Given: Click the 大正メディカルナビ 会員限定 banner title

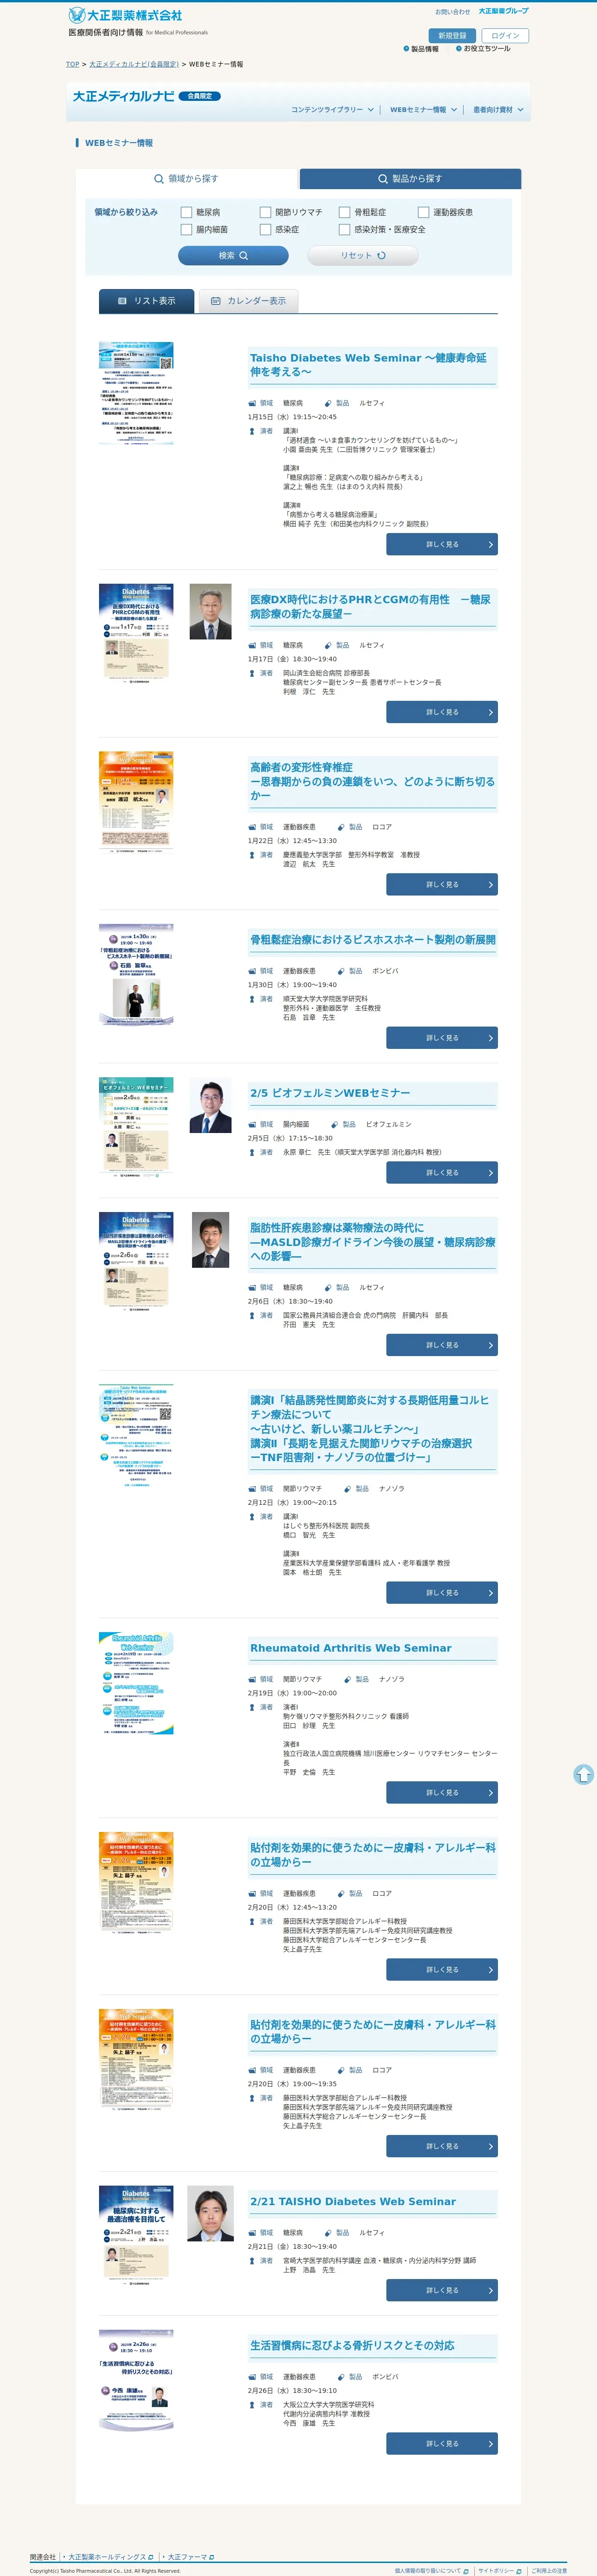Looking at the screenshot, I should click(x=146, y=96).
